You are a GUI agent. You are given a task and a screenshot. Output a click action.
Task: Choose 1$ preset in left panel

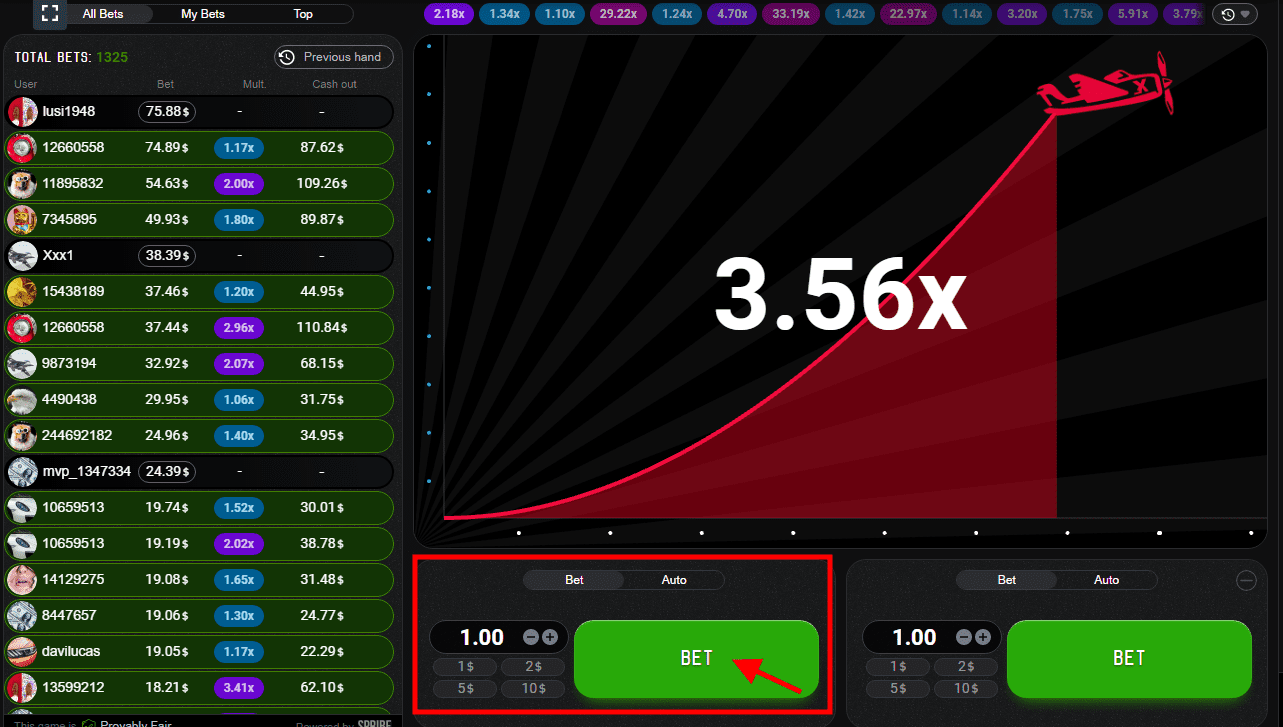coord(465,667)
